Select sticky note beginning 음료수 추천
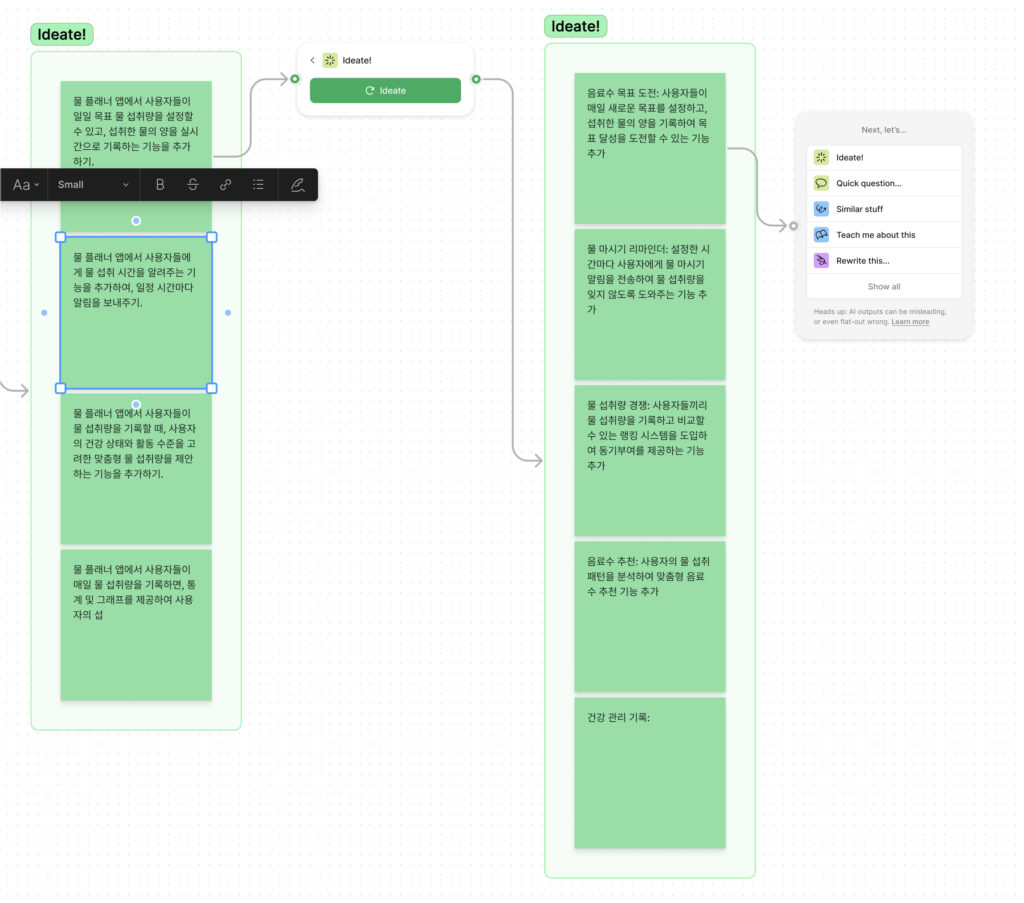The width and height of the screenshot is (1024, 903). [650, 616]
